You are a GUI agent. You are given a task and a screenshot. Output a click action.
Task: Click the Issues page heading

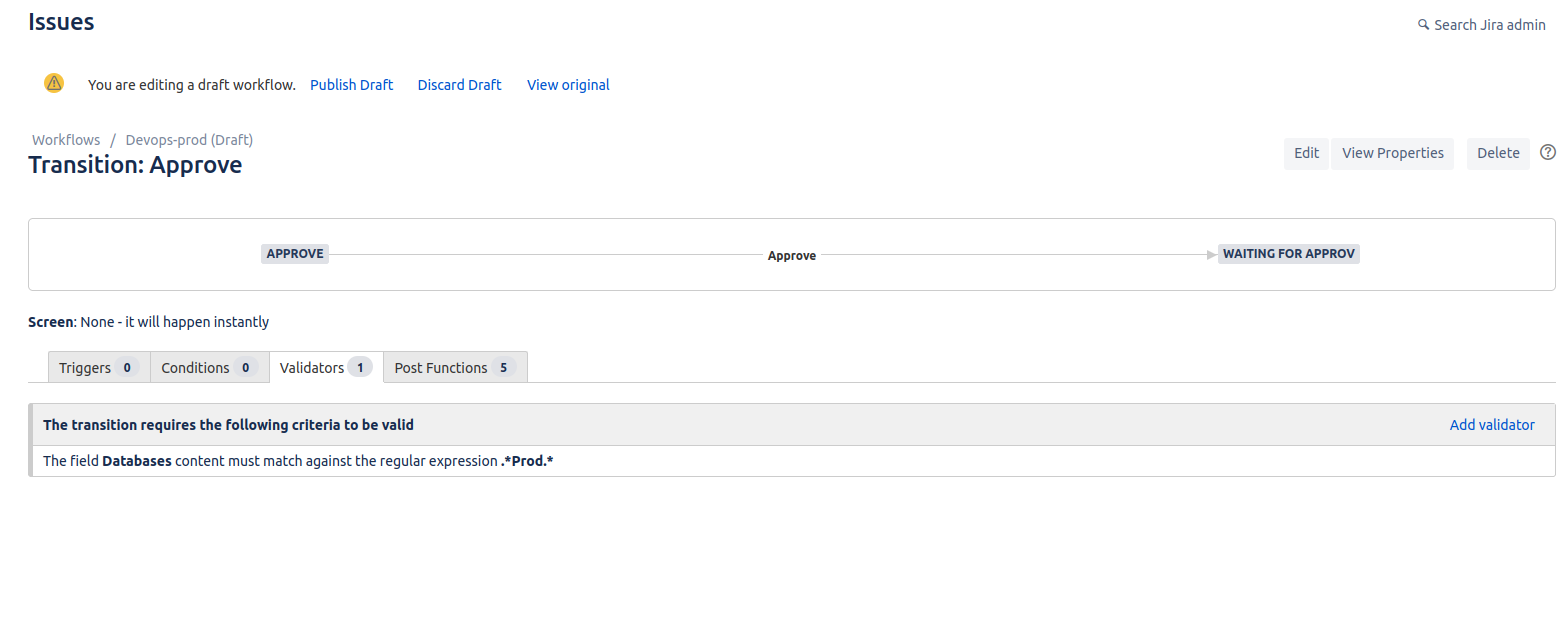(x=61, y=22)
